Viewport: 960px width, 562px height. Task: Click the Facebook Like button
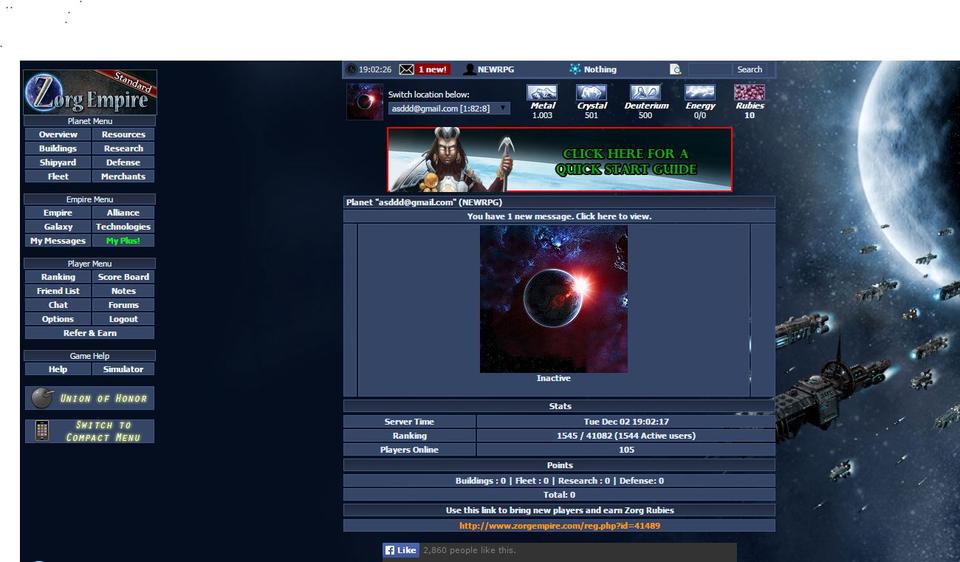point(401,550)
